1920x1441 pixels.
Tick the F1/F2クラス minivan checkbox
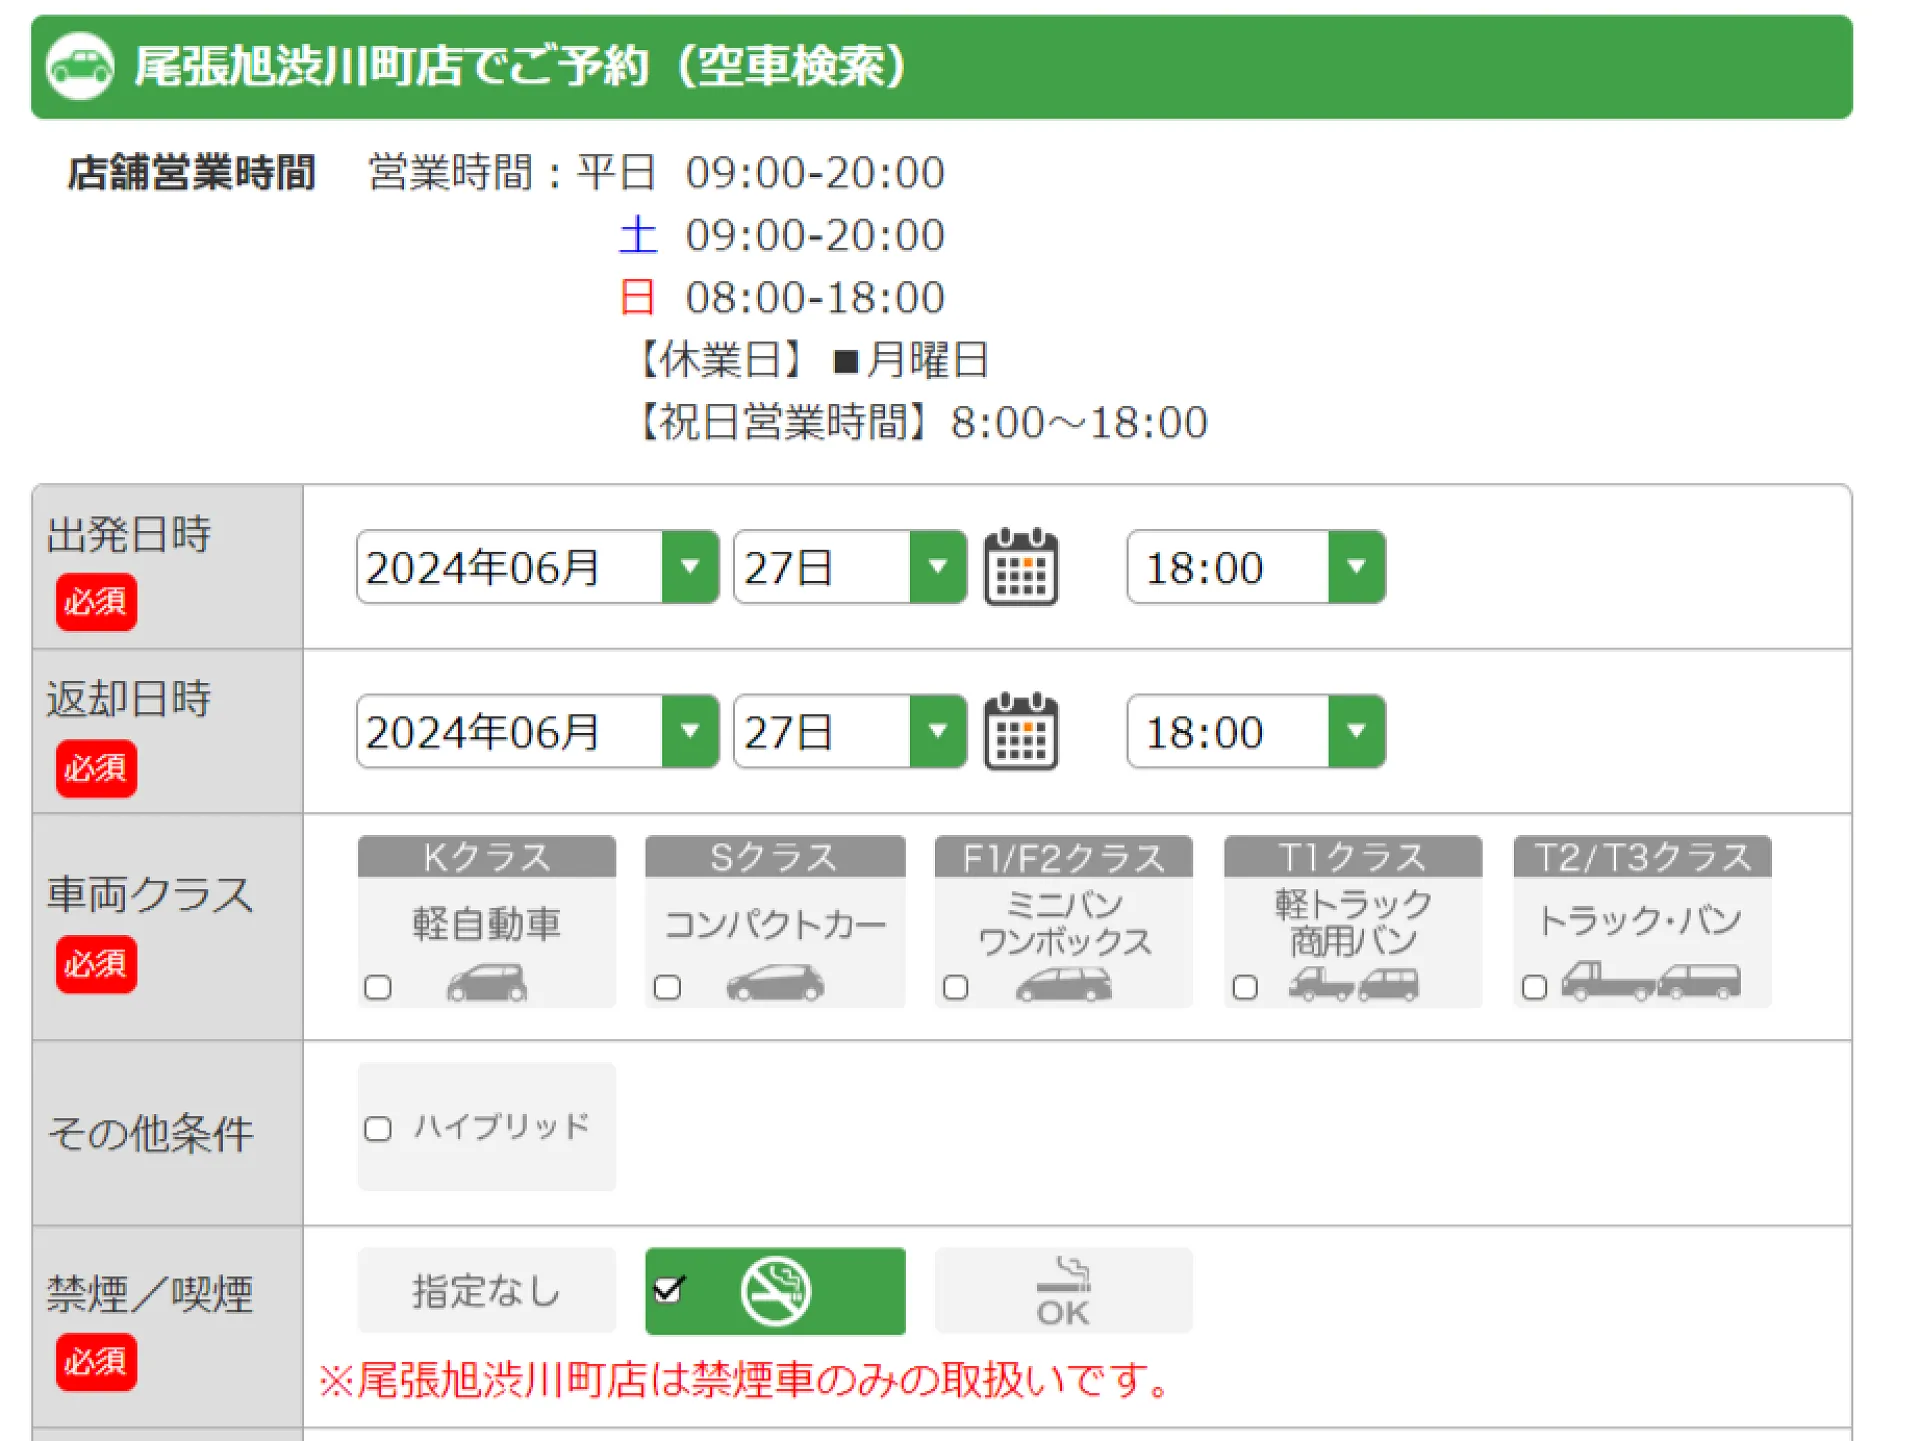(x=956, y=988)
